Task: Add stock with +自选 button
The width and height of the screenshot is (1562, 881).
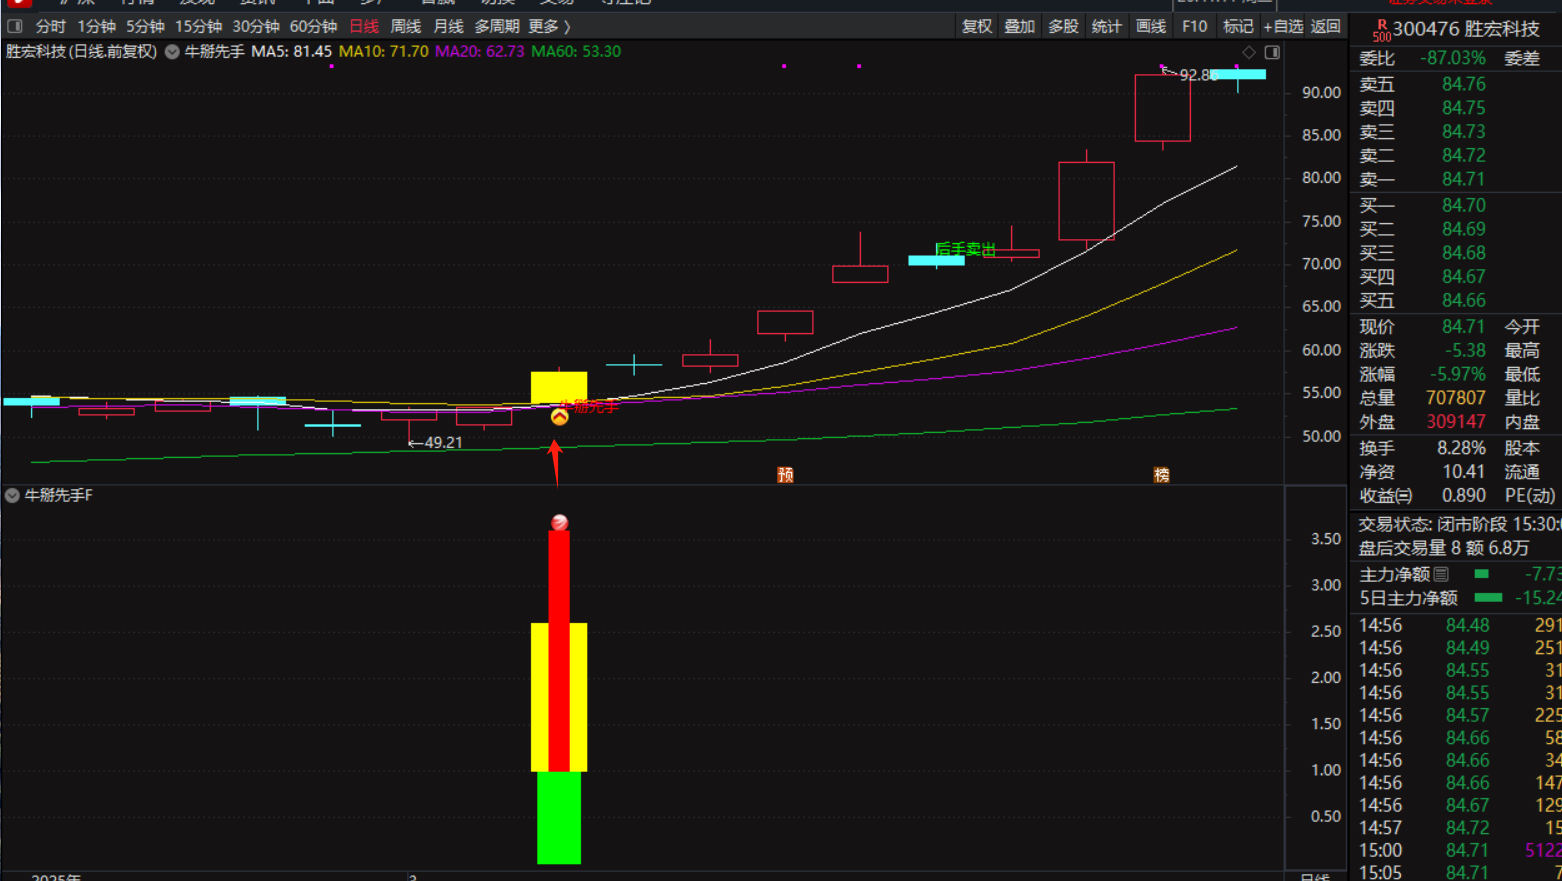Action: (x=1283, y=26)
